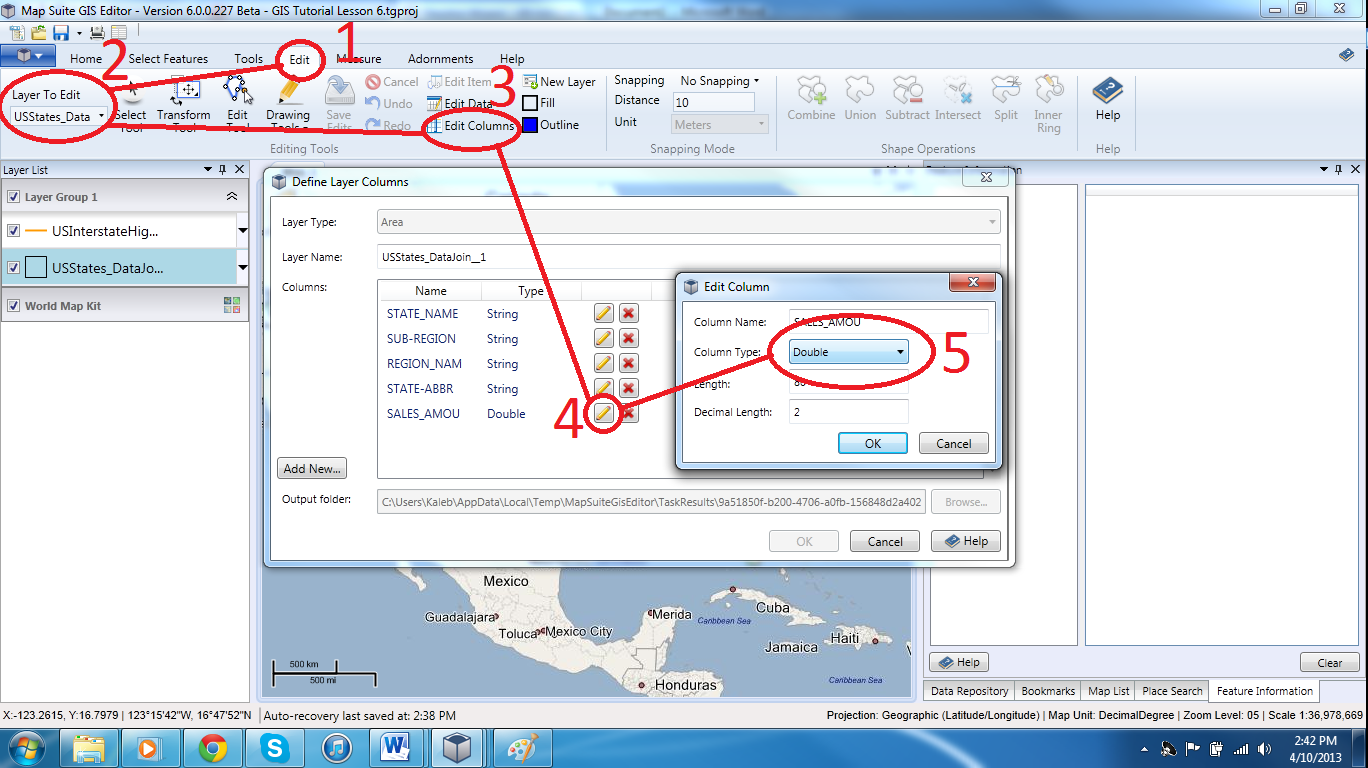Expand the Layer To Edit dropdown
This screenshot has height=768, width=1368.
pos(59,117)
